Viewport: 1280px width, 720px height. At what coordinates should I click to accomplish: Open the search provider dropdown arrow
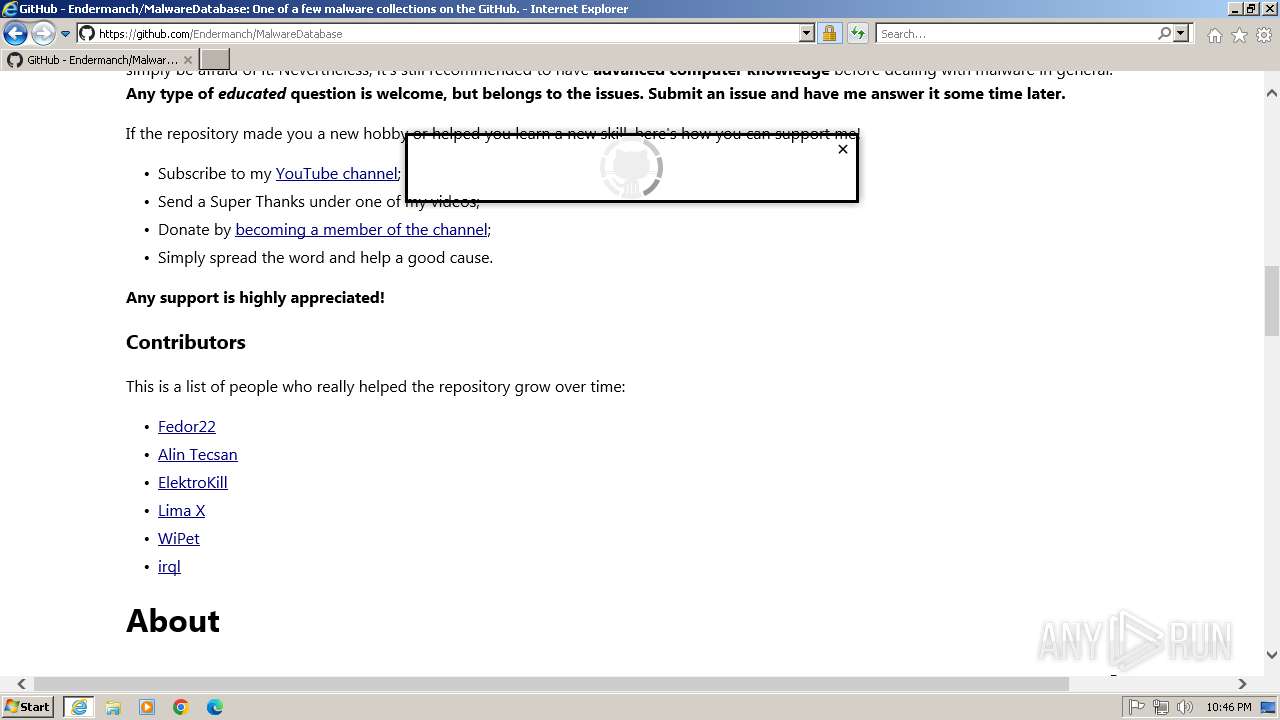coord(1181,33)
